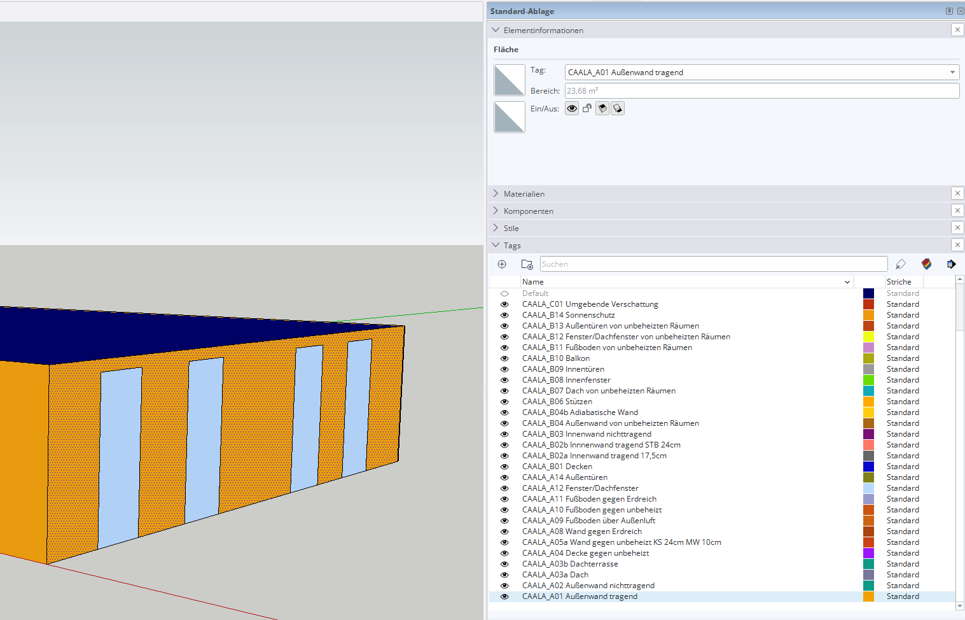
Task: Click the Add Tag Folder icon
Action: pos(527,264)
